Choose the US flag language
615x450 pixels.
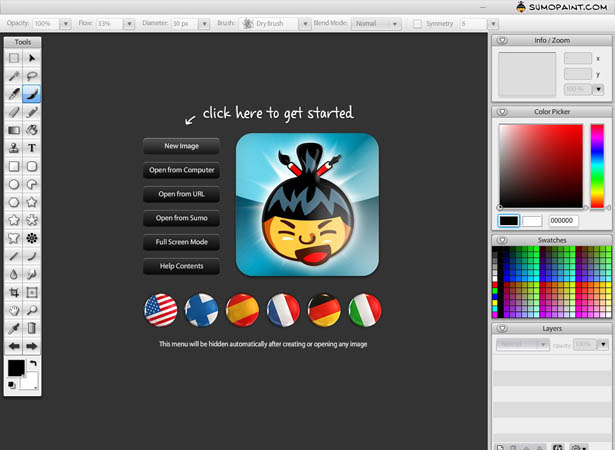pos(160,310)
